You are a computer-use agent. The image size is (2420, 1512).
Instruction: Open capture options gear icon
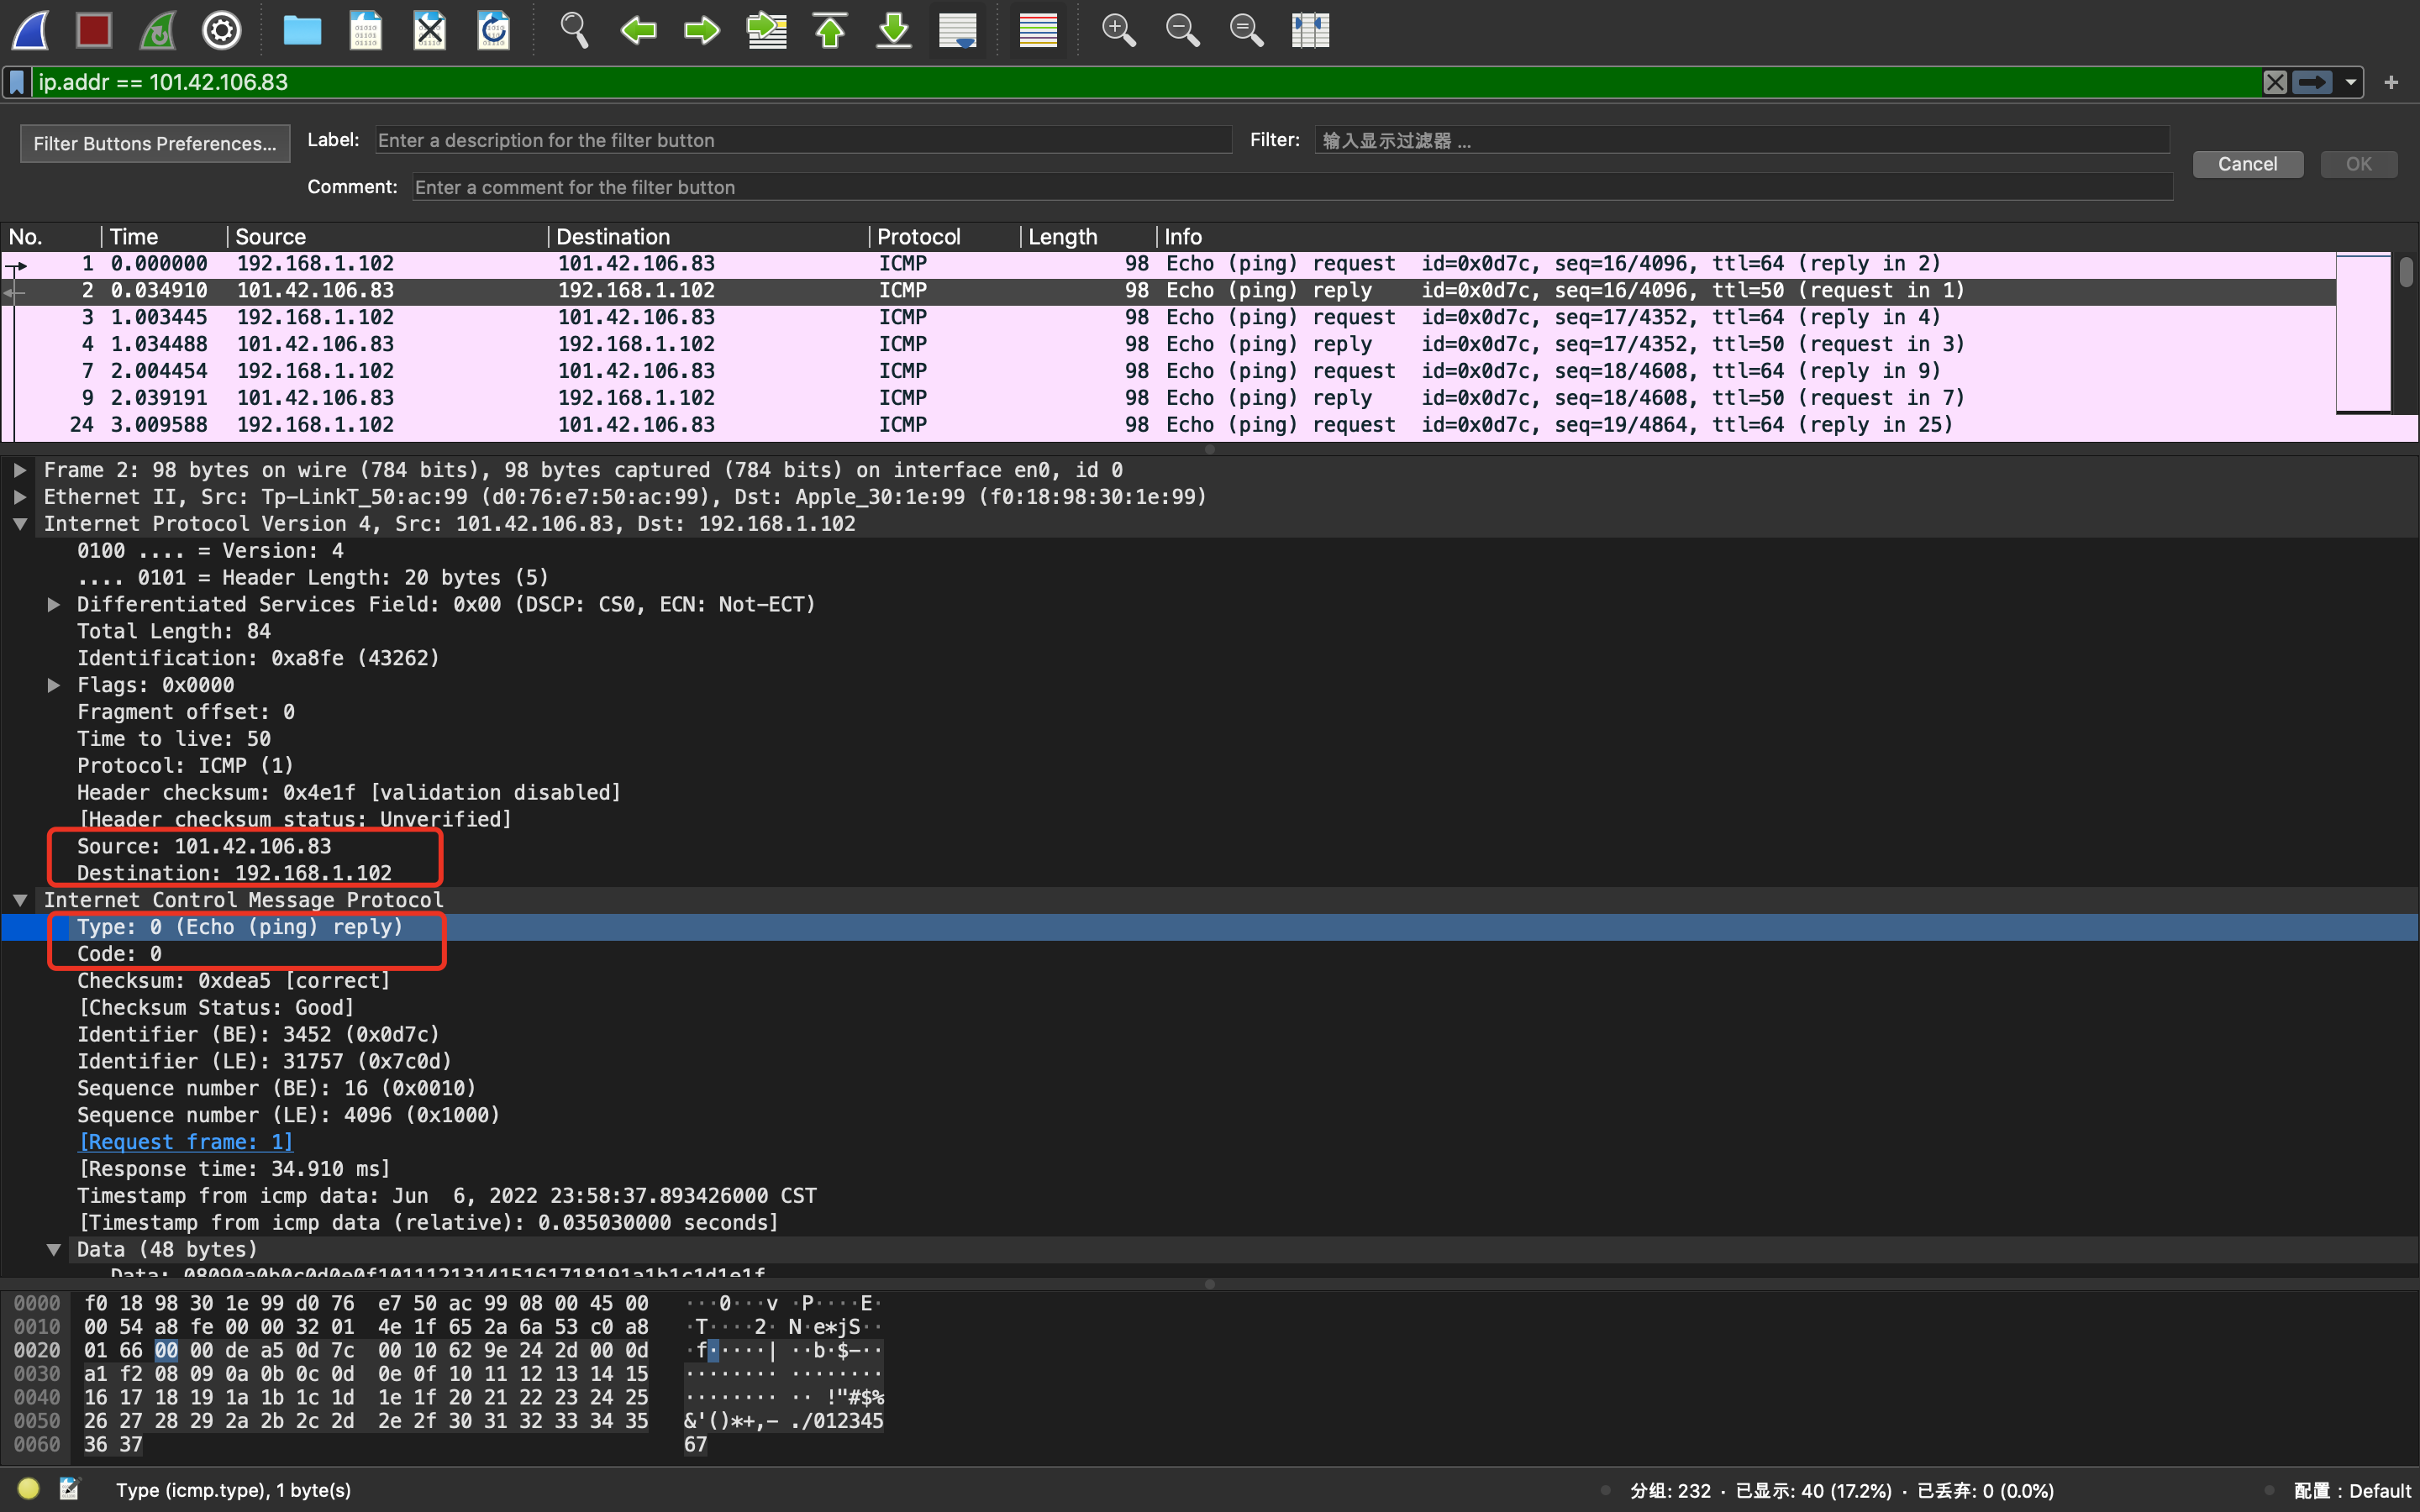[x=222, y=31]
